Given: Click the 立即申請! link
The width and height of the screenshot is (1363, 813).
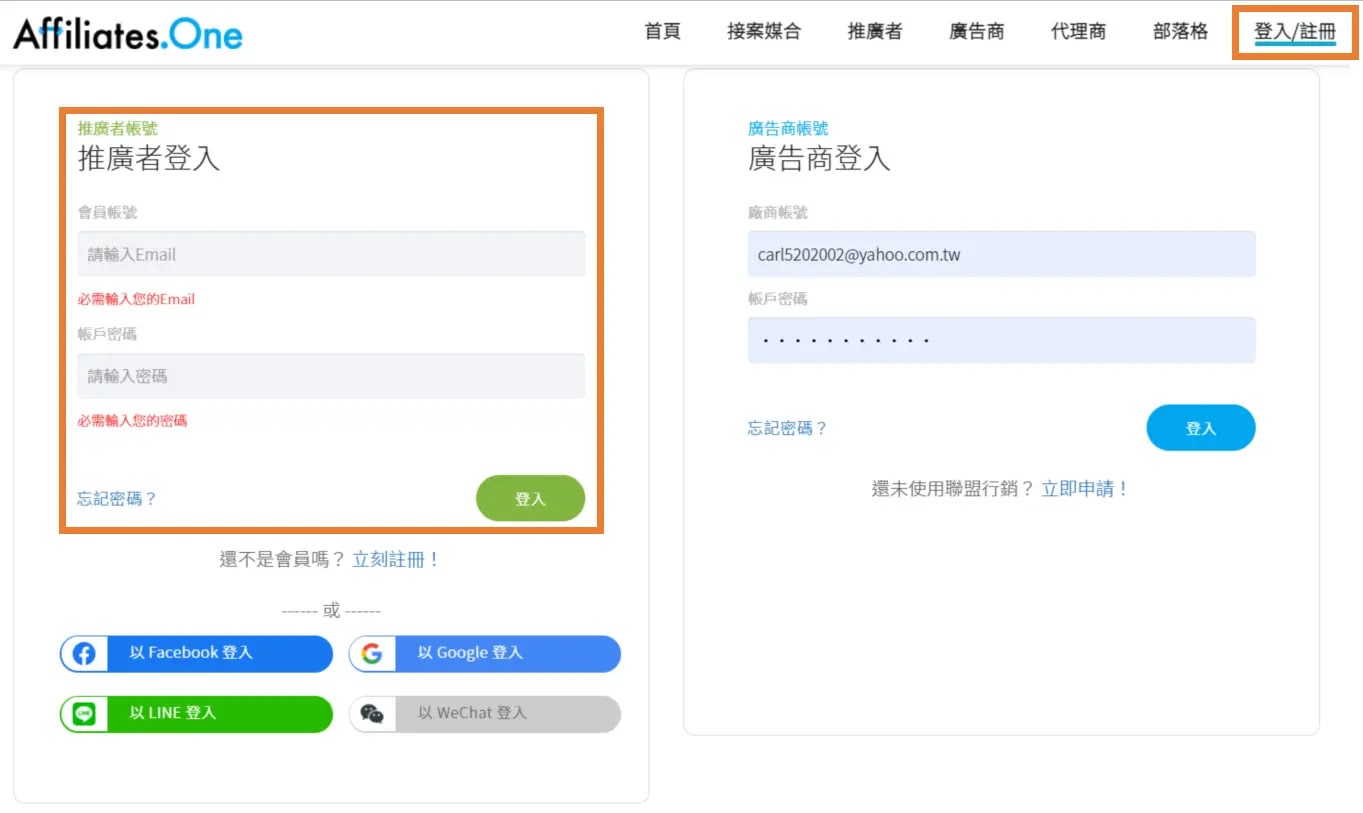Looking at the screenshot, I should [x=1085, y=489].
